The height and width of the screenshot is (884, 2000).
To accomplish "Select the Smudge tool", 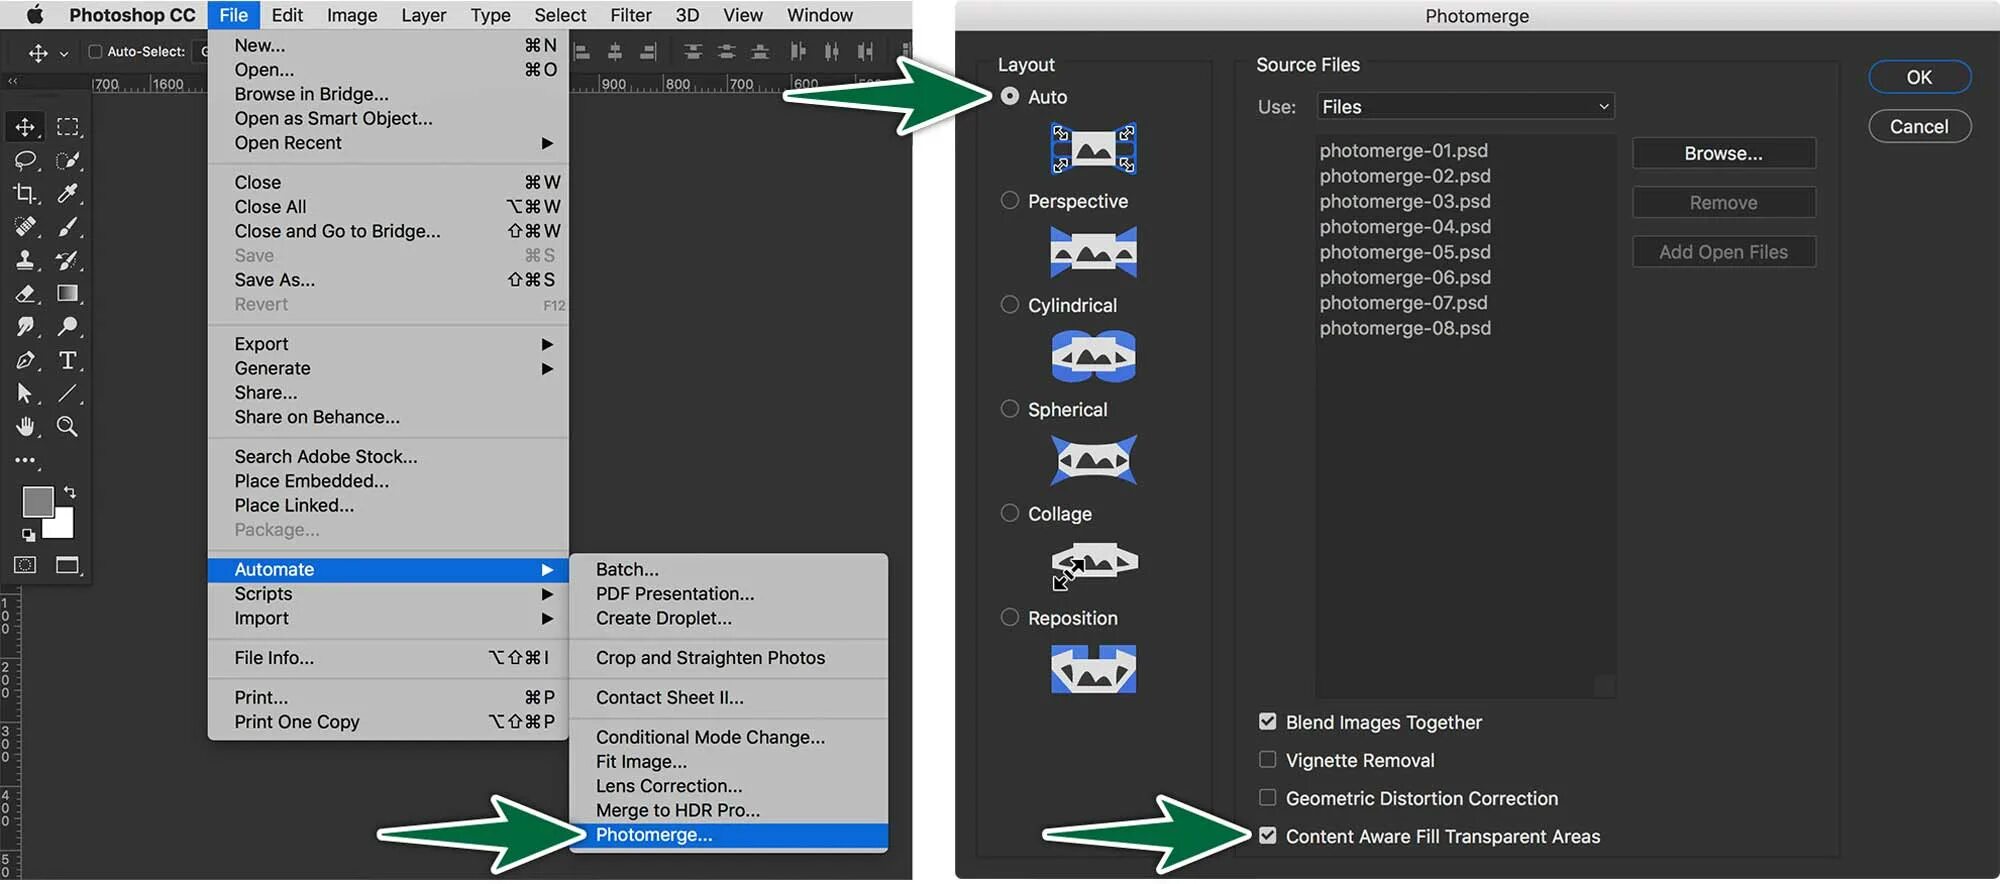I will pyautogui.click(x=25, y=326).
